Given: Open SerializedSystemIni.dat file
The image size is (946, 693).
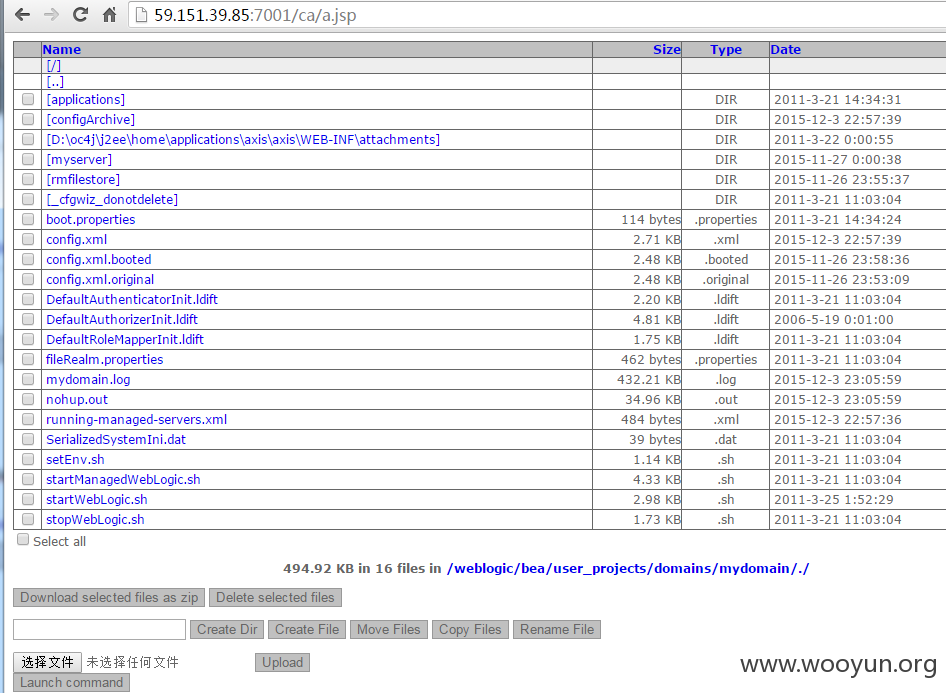Looking at the screenshot, I should [x=116, y=439].
